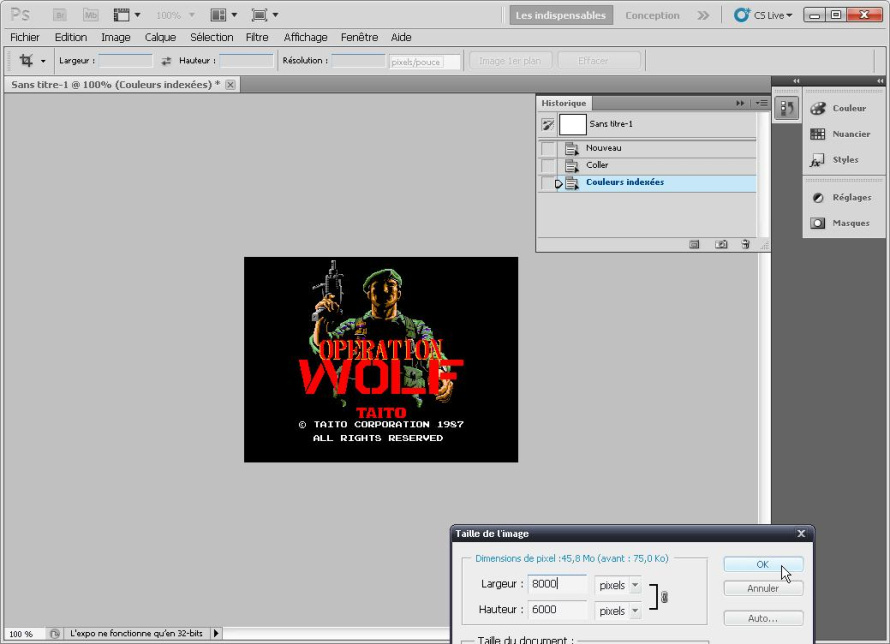Open the Nuancier swatches panel
This screenshot has width=890, height=644.
point(839,134)
